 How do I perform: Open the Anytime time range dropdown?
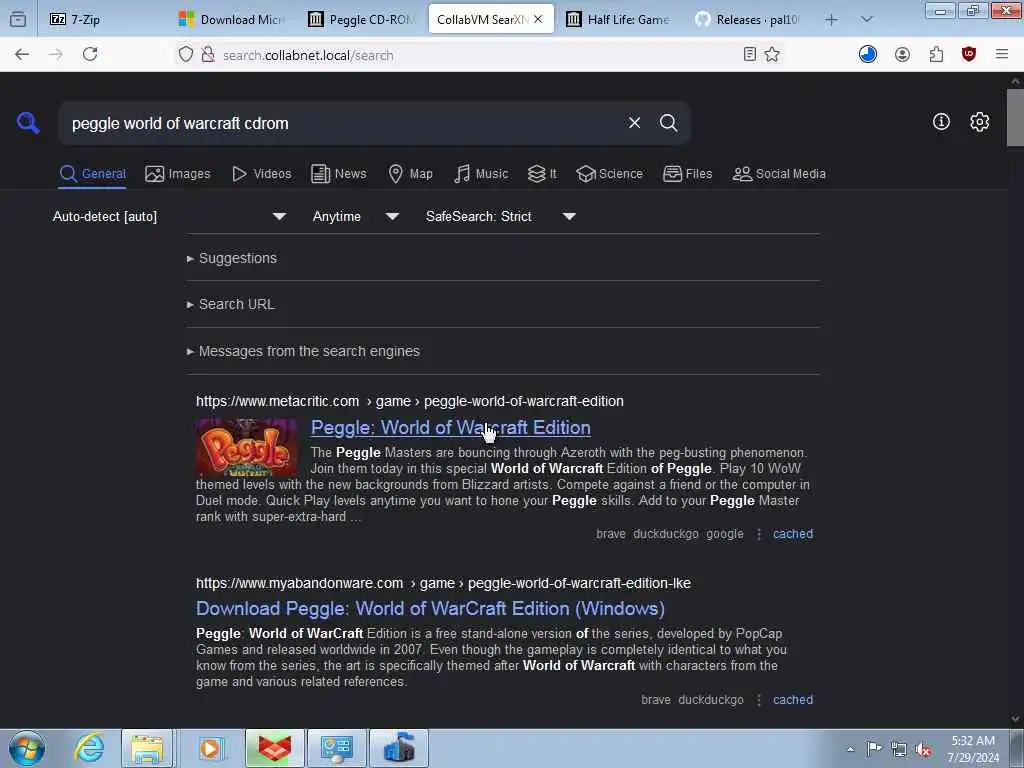point(356,216)
